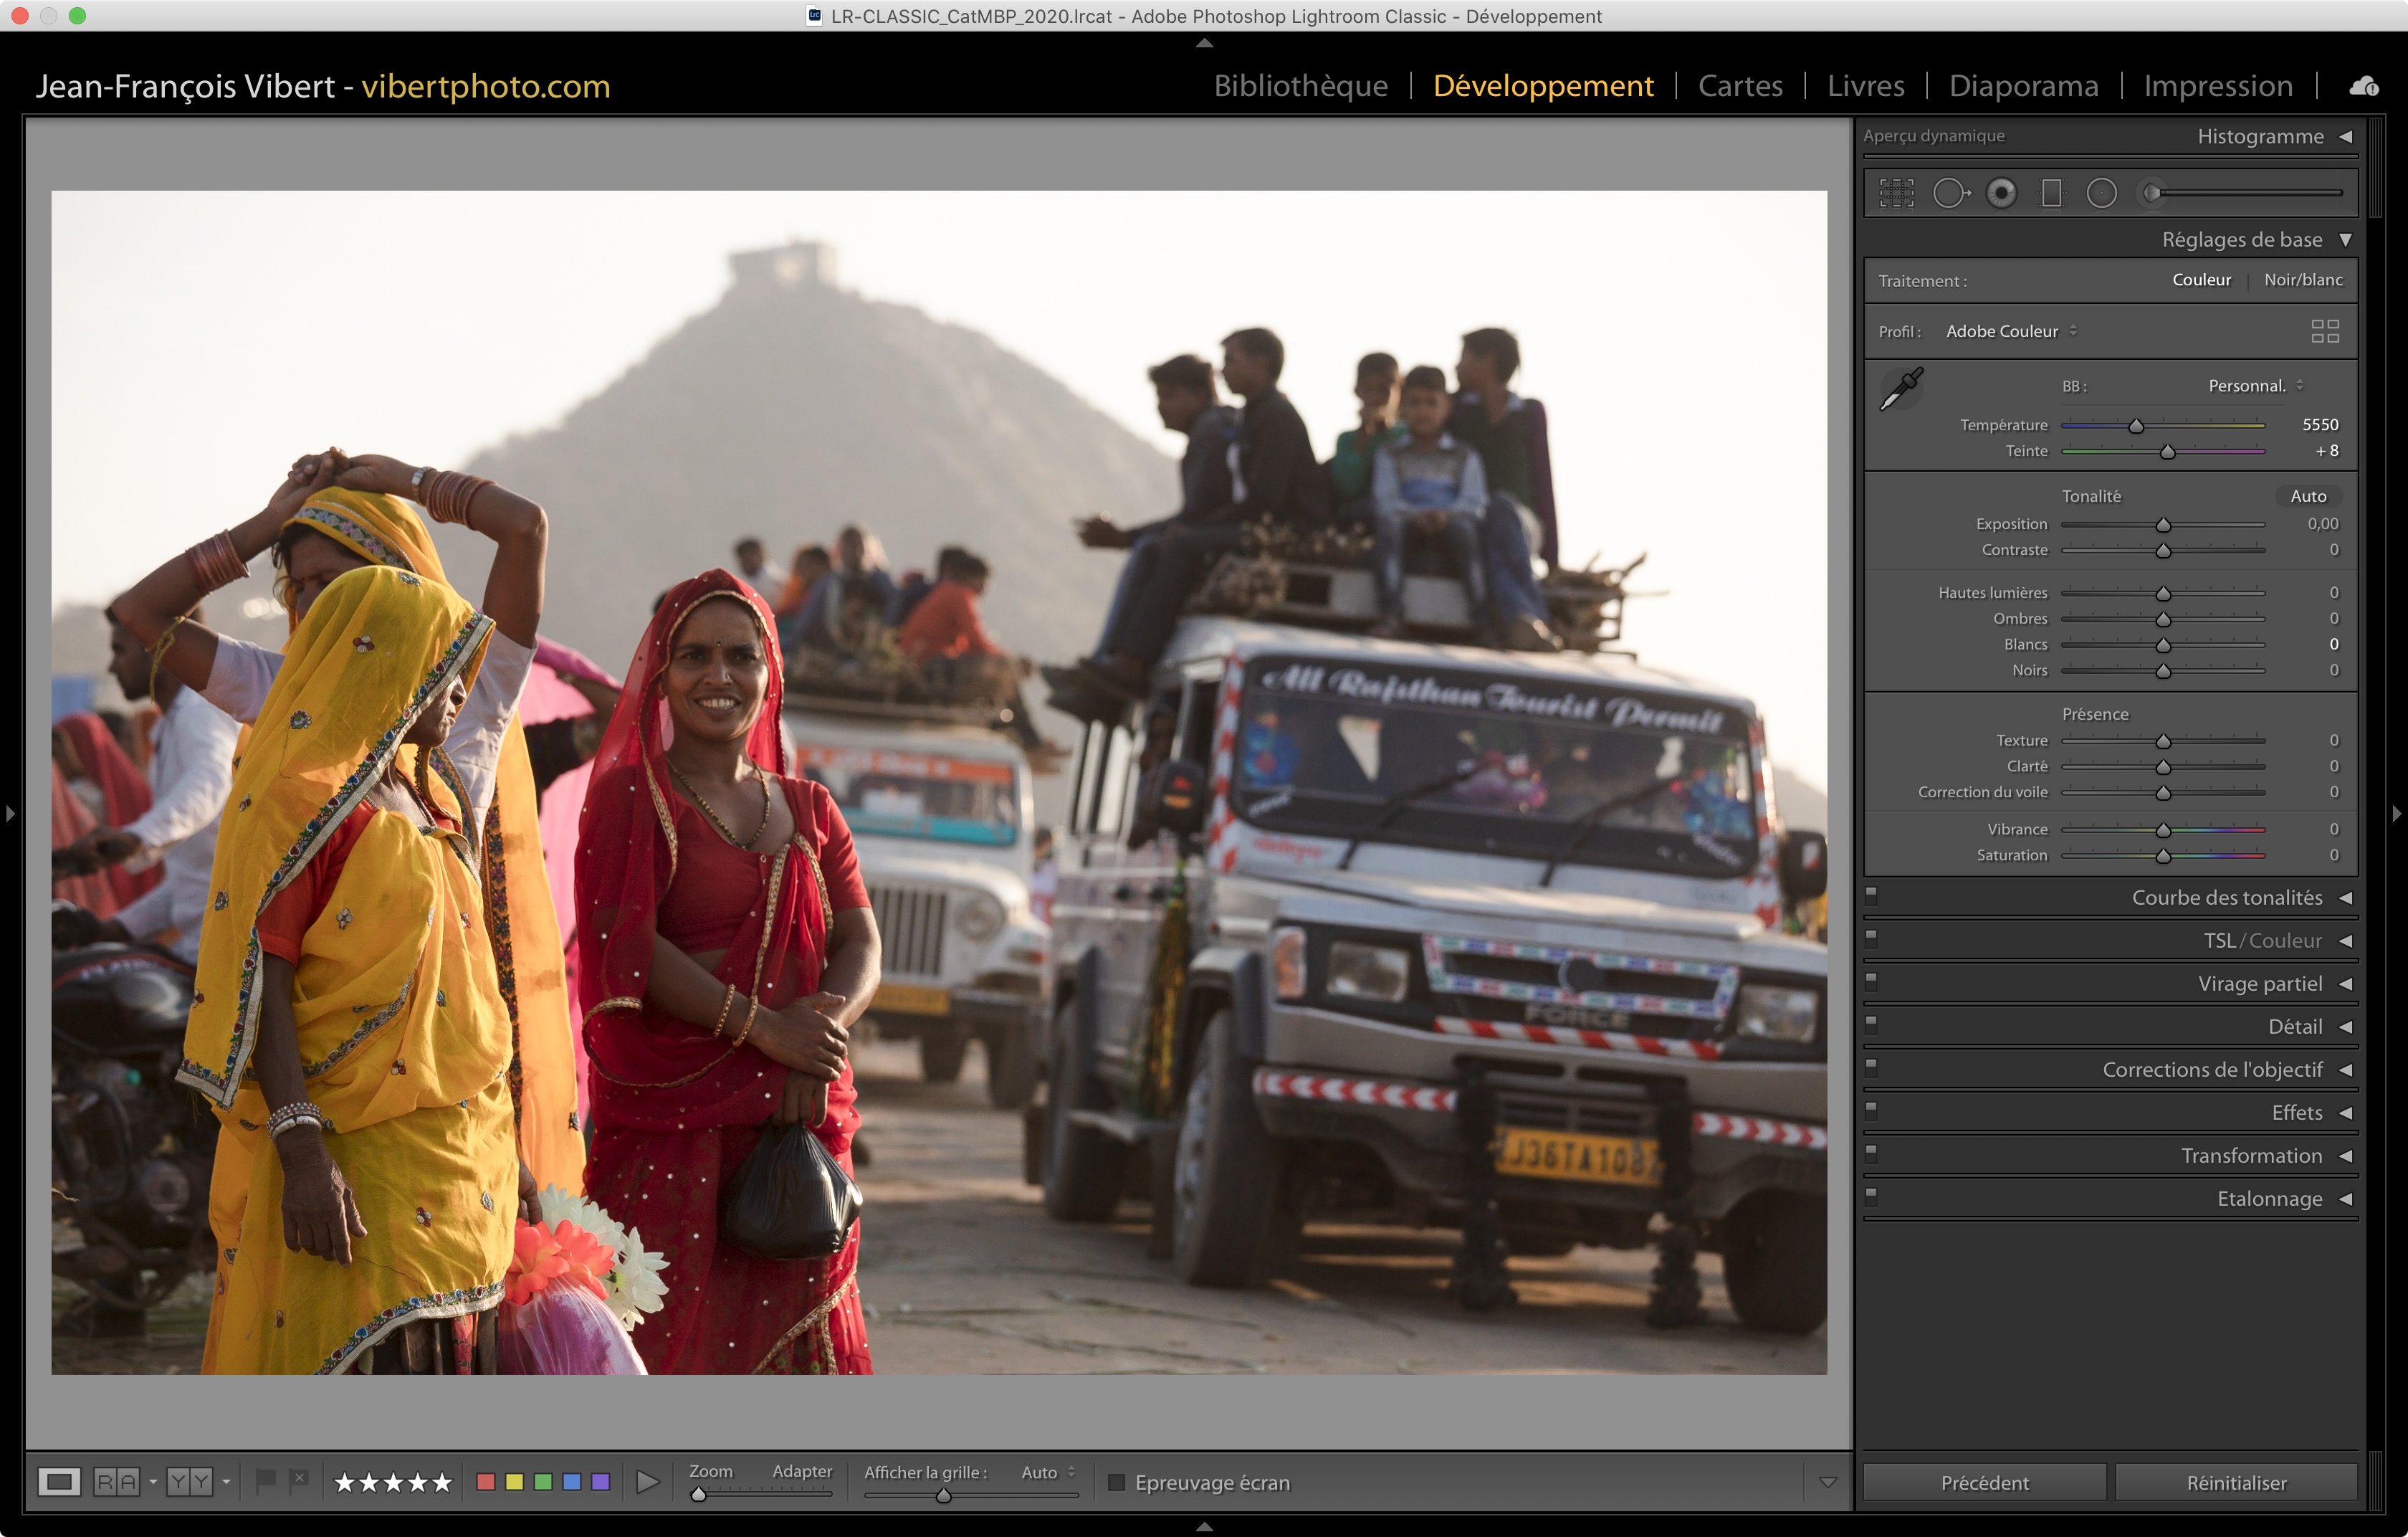Apply the red color label swatch
This screenshot has width=2408, height=1537.
point(486,1482)
